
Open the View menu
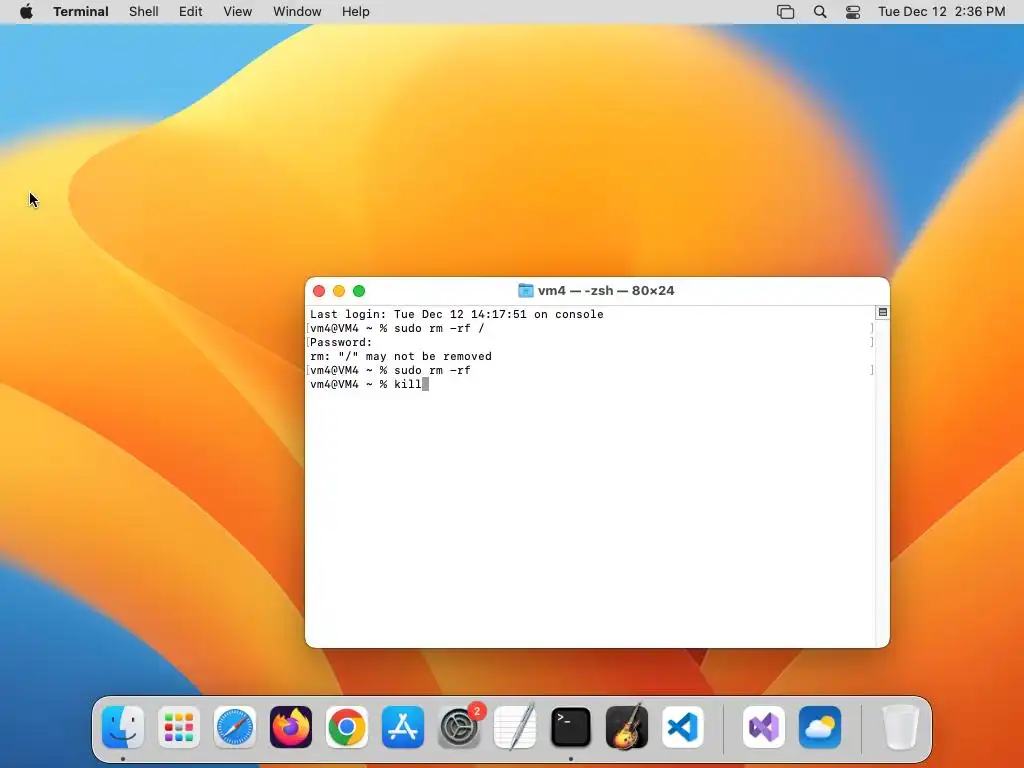pos(238,12)
